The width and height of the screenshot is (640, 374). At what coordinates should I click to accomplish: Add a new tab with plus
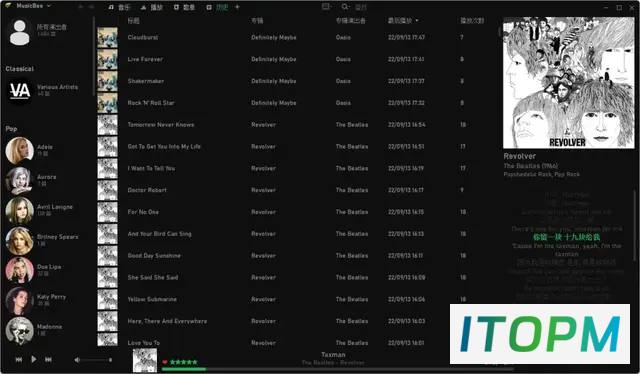237,7
